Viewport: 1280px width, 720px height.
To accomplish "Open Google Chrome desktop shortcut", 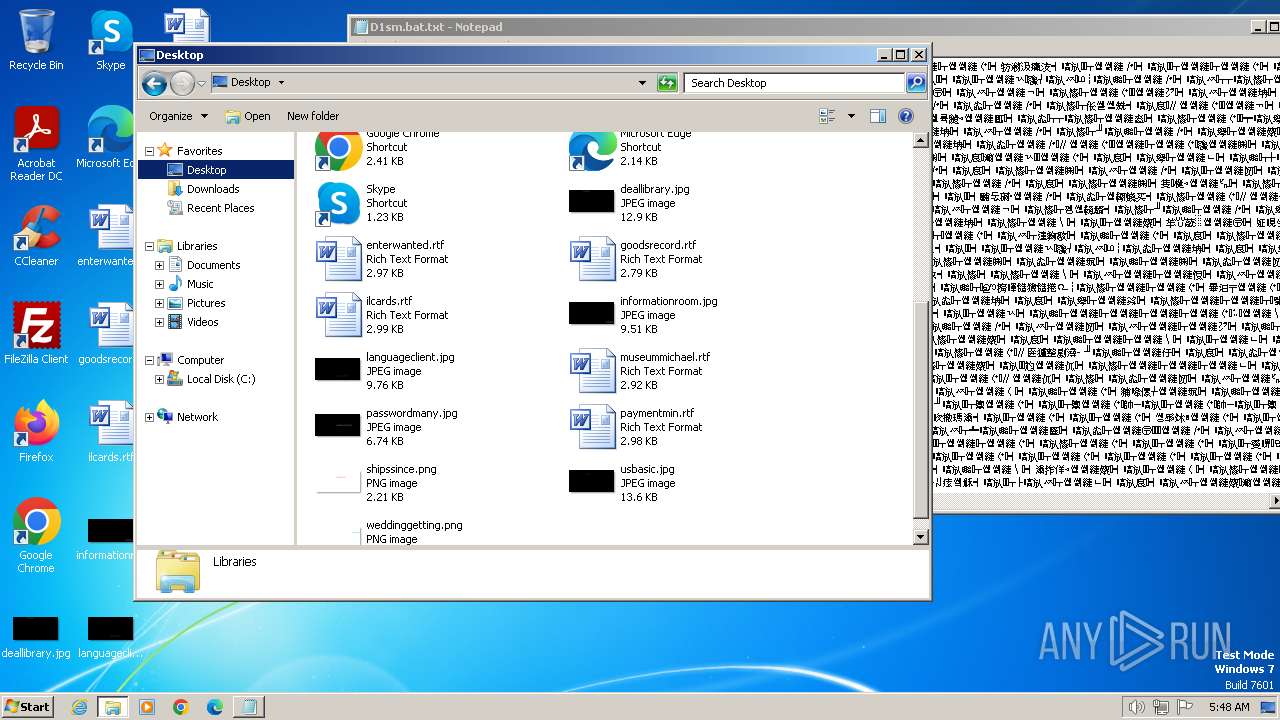I will coord(36,536).
